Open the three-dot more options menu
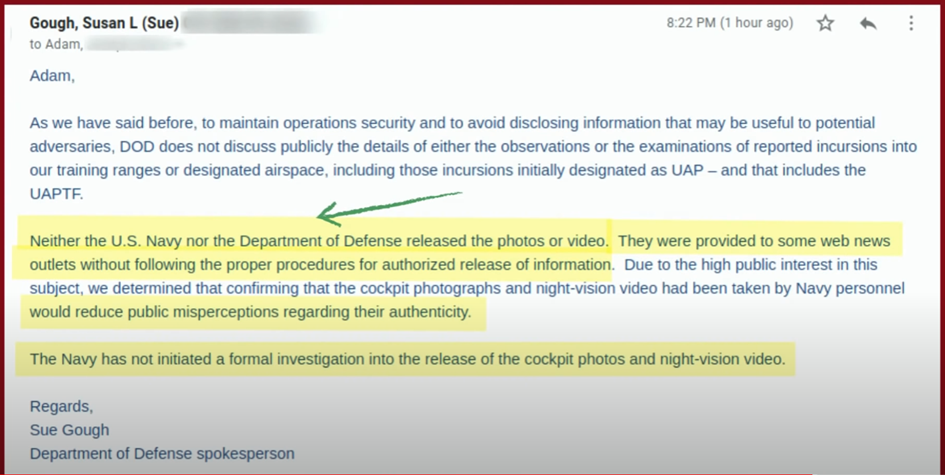 pos(911,24)
